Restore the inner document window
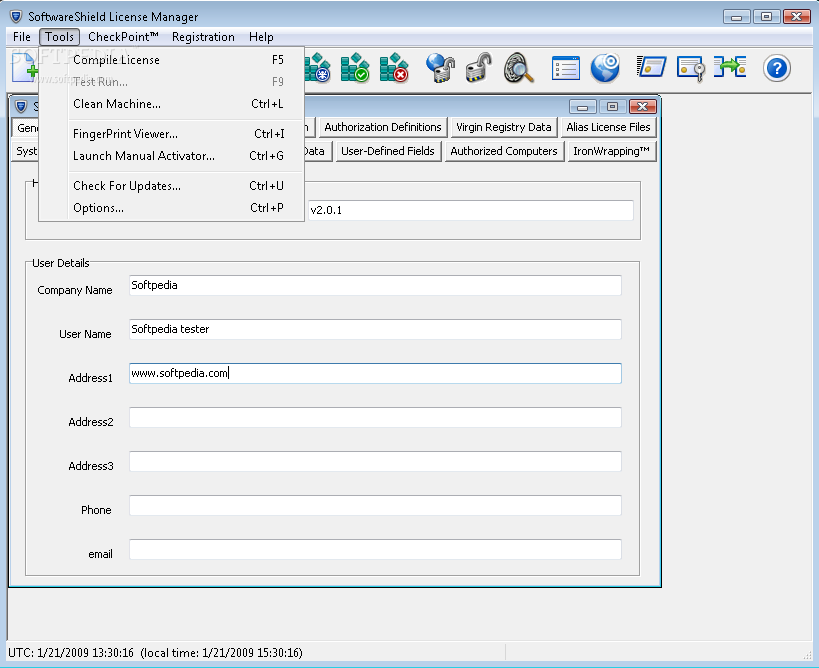819x668 pixels. (x=613, y=107)
